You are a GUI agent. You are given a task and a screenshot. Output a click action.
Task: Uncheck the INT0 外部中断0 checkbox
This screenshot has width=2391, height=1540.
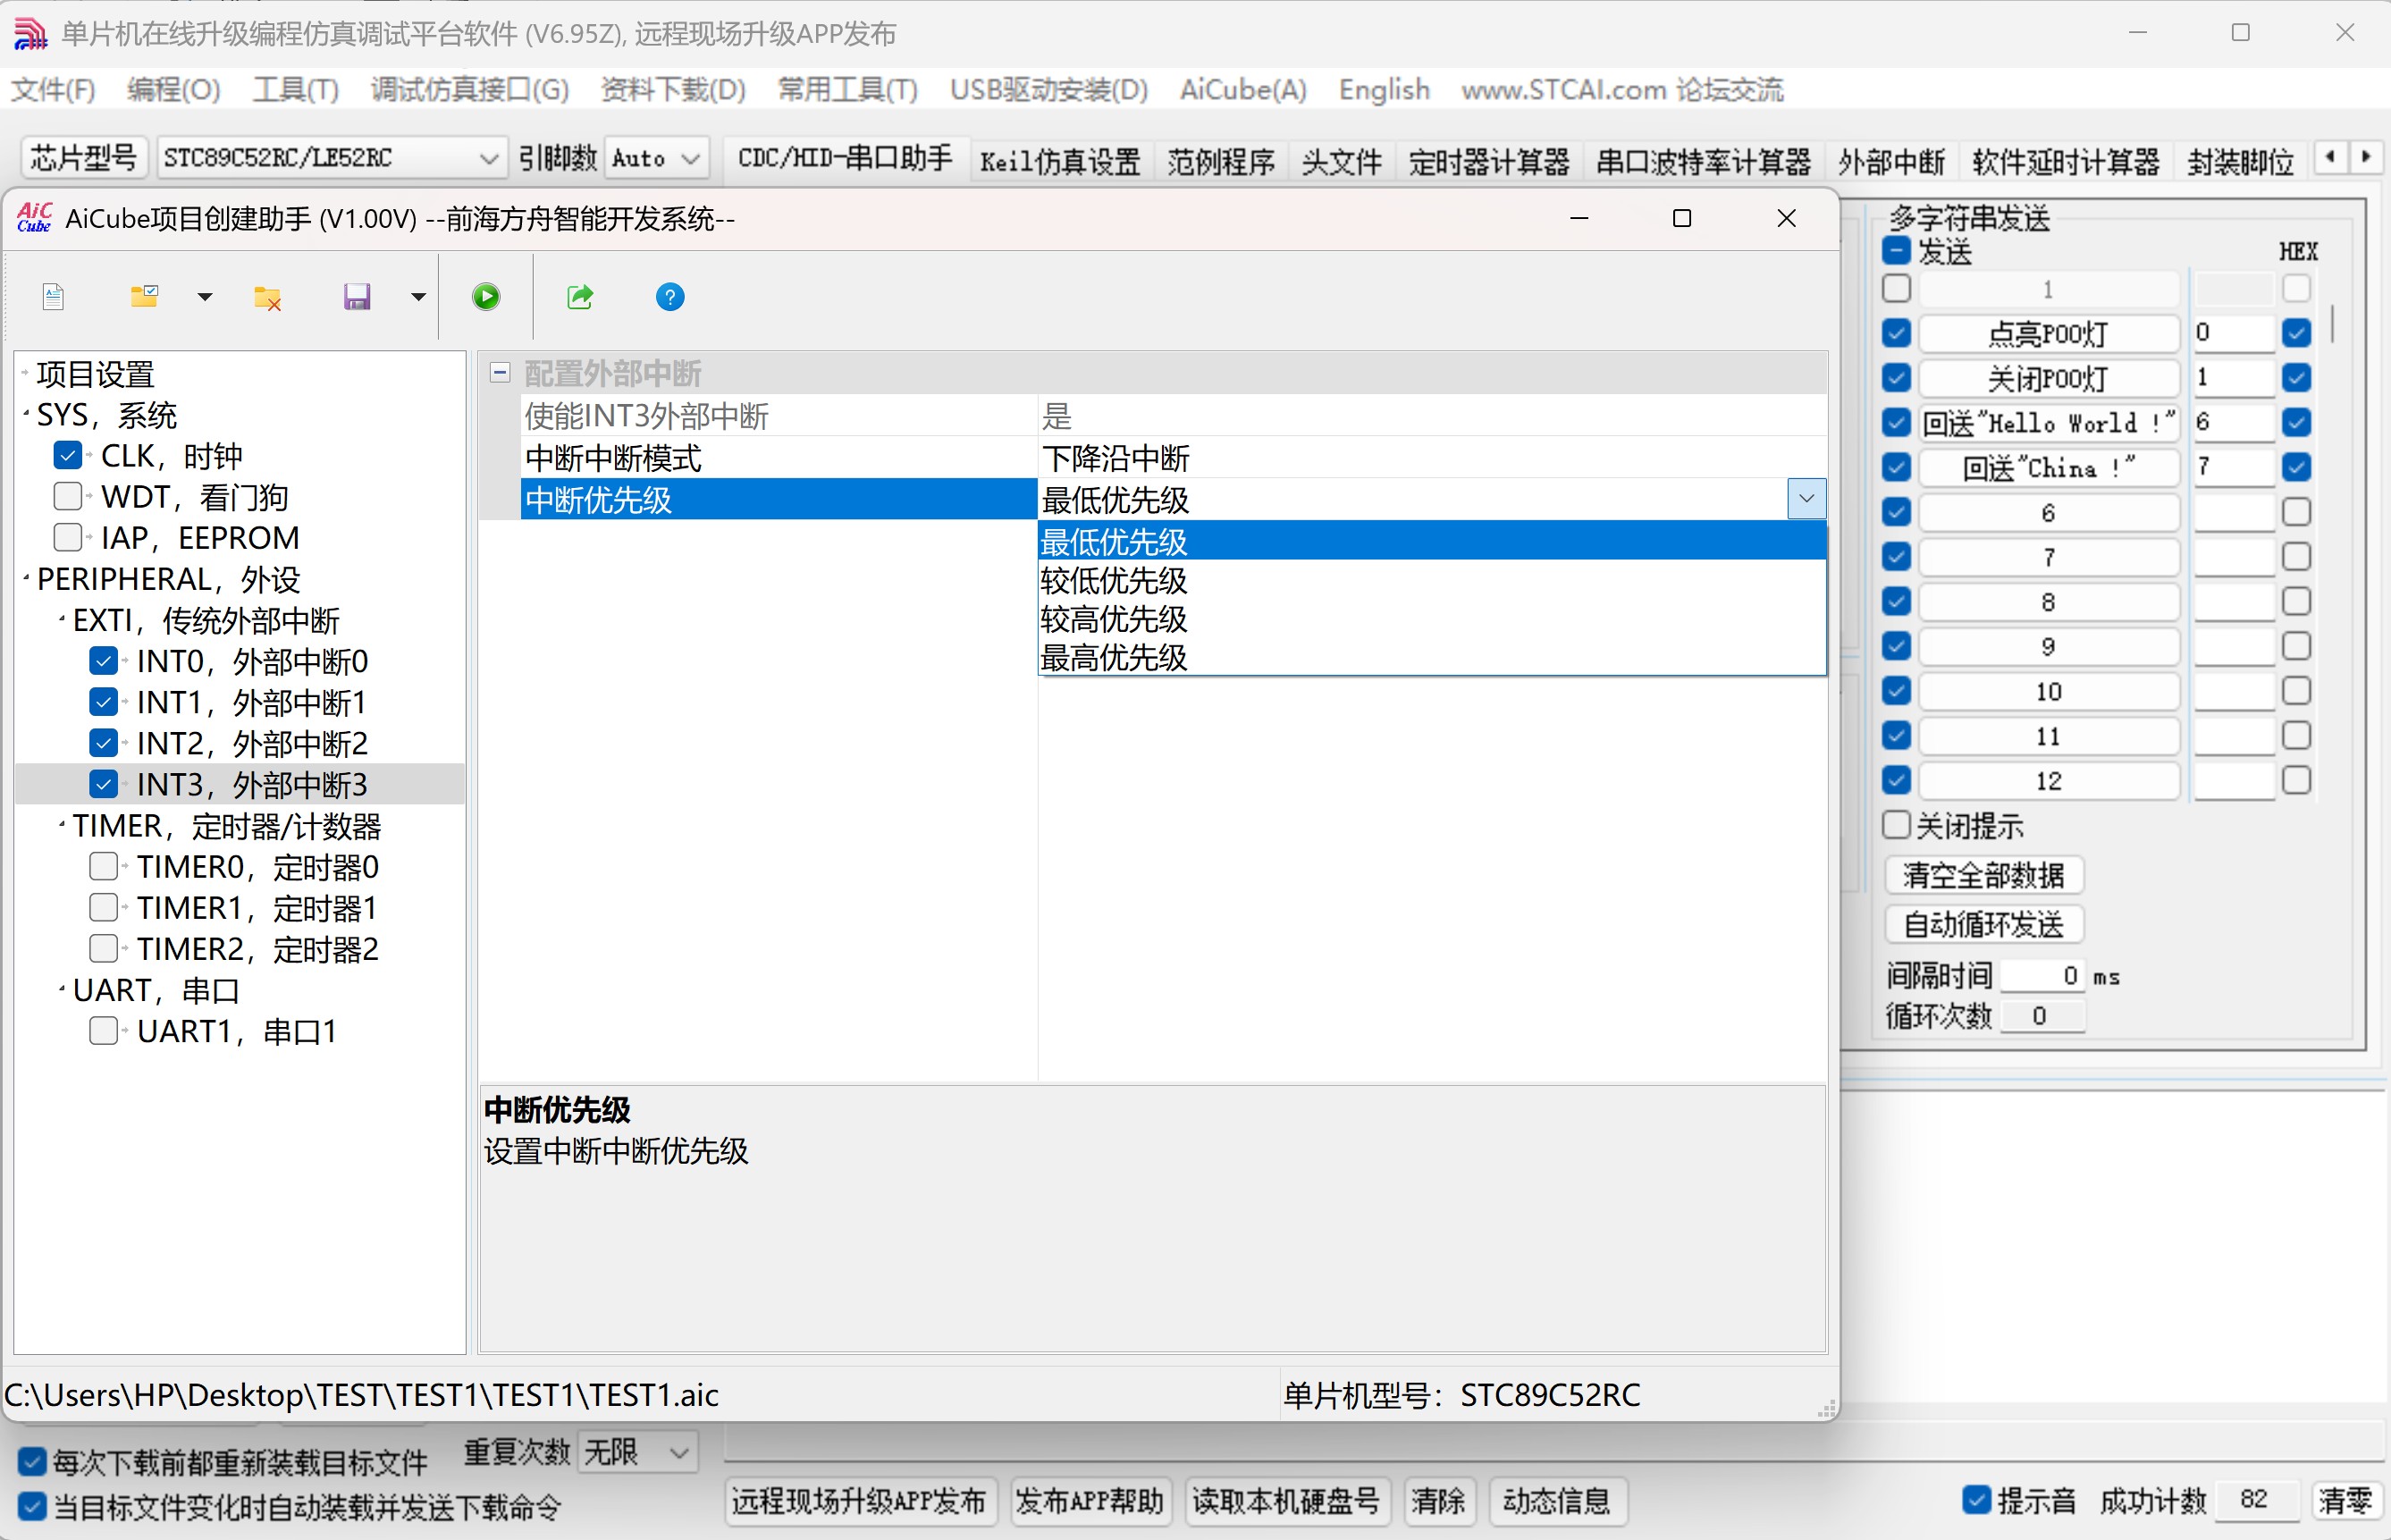tap(103, 661)
